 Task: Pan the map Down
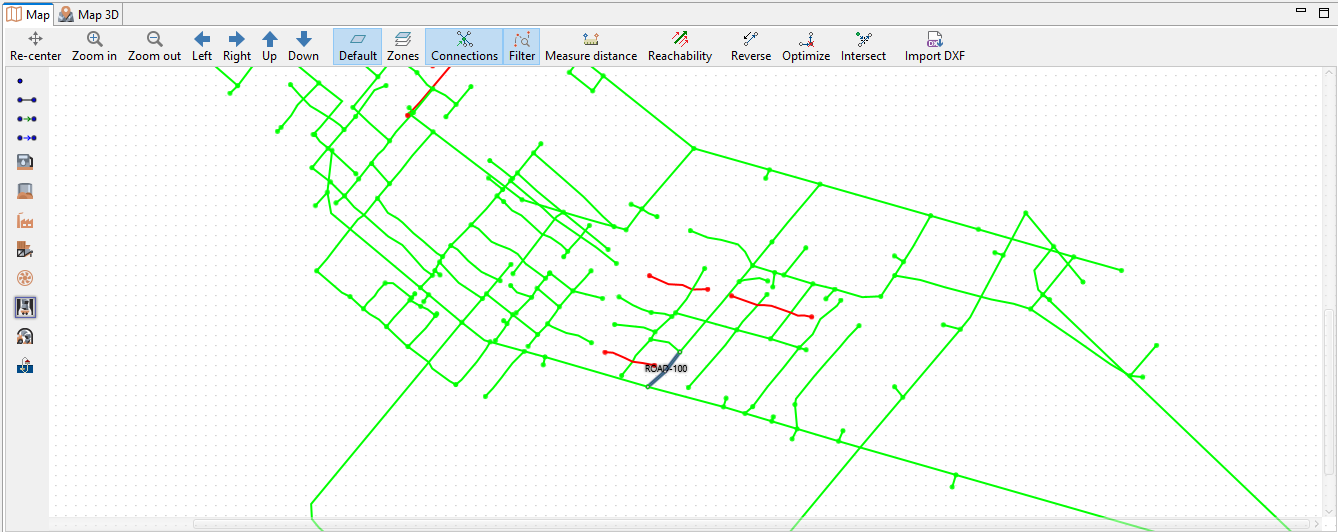tap(303, 47)
